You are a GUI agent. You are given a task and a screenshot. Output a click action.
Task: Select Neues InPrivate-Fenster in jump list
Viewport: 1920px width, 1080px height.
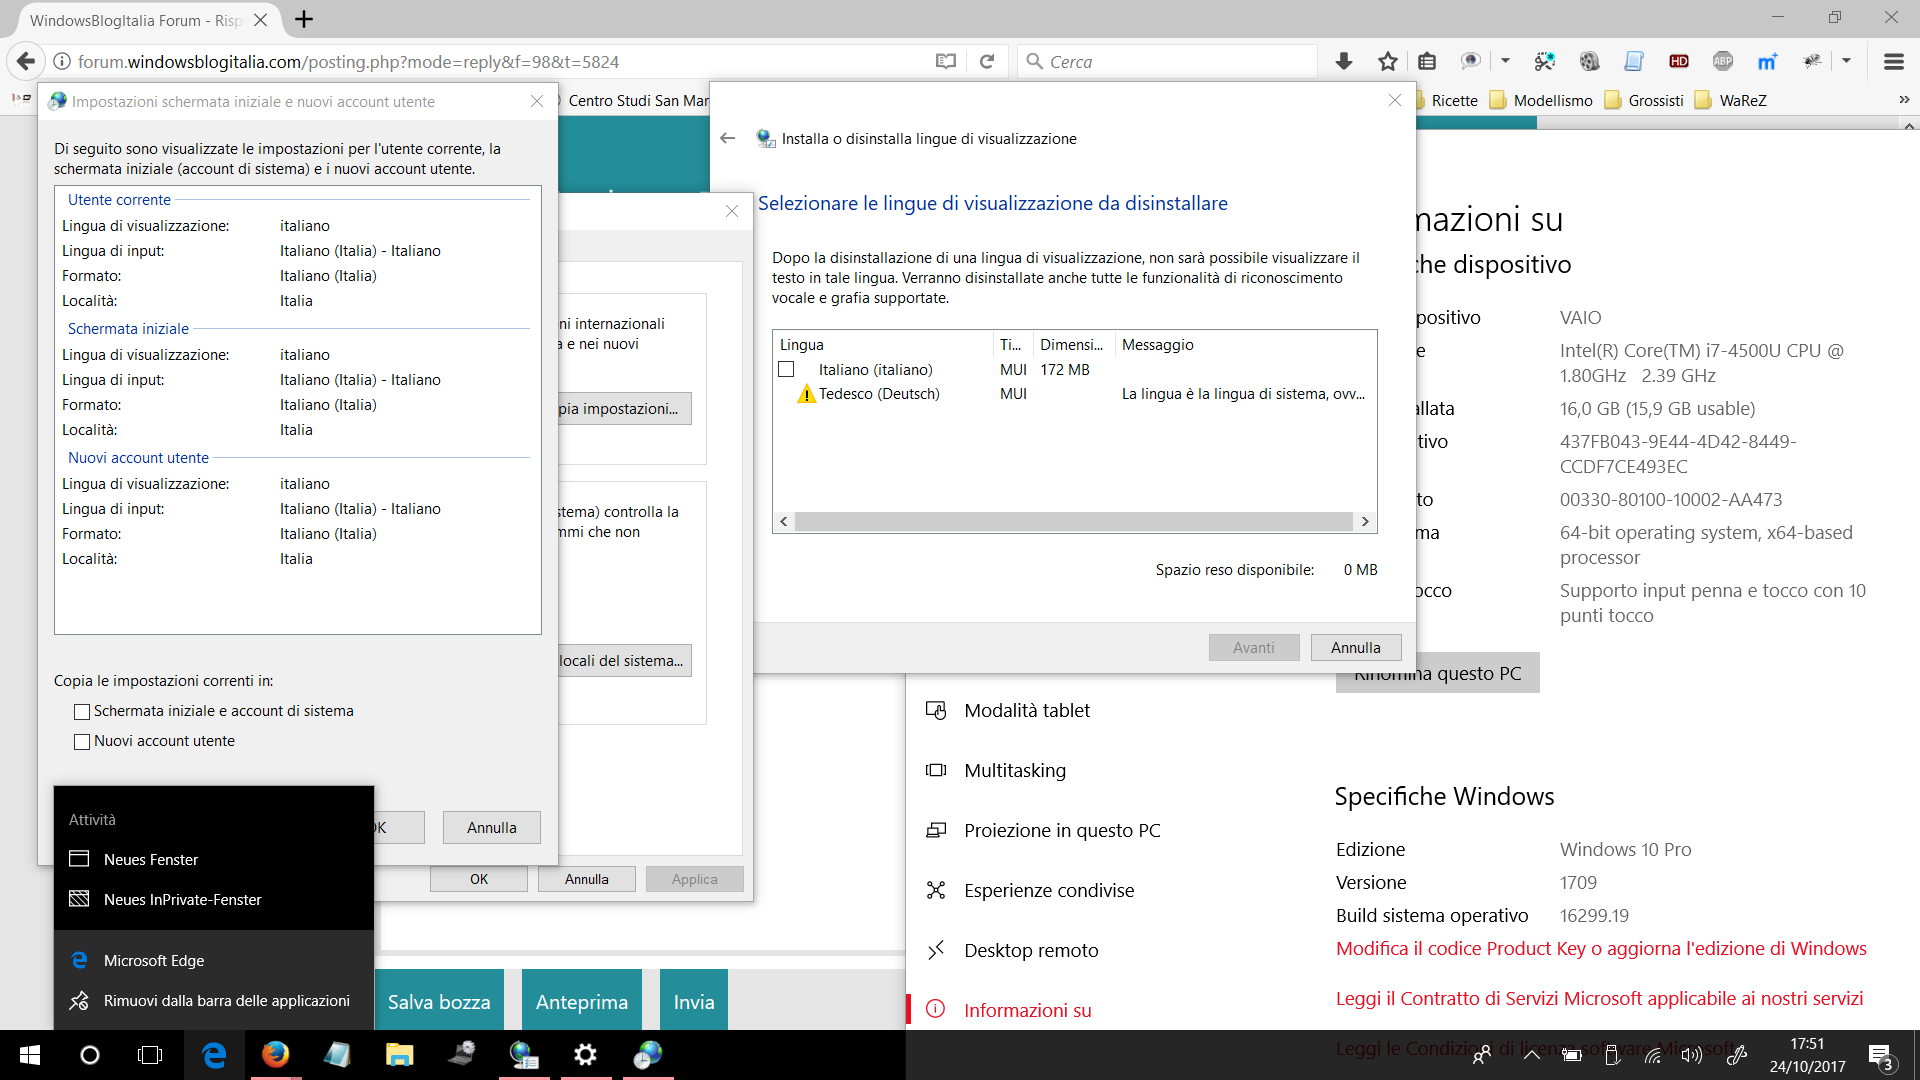[x=214, y=900]
